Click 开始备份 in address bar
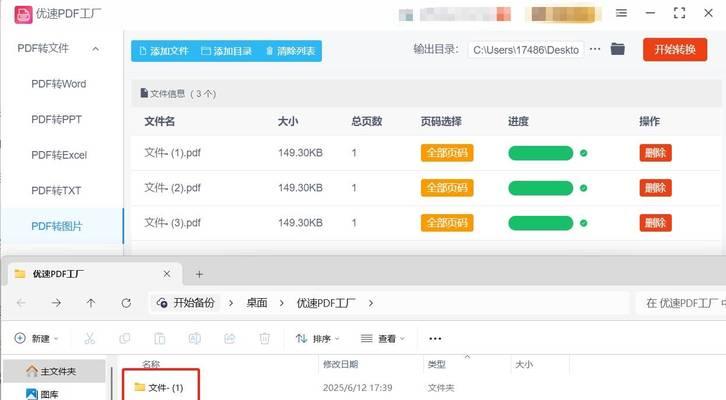 (x=186, y=303)
